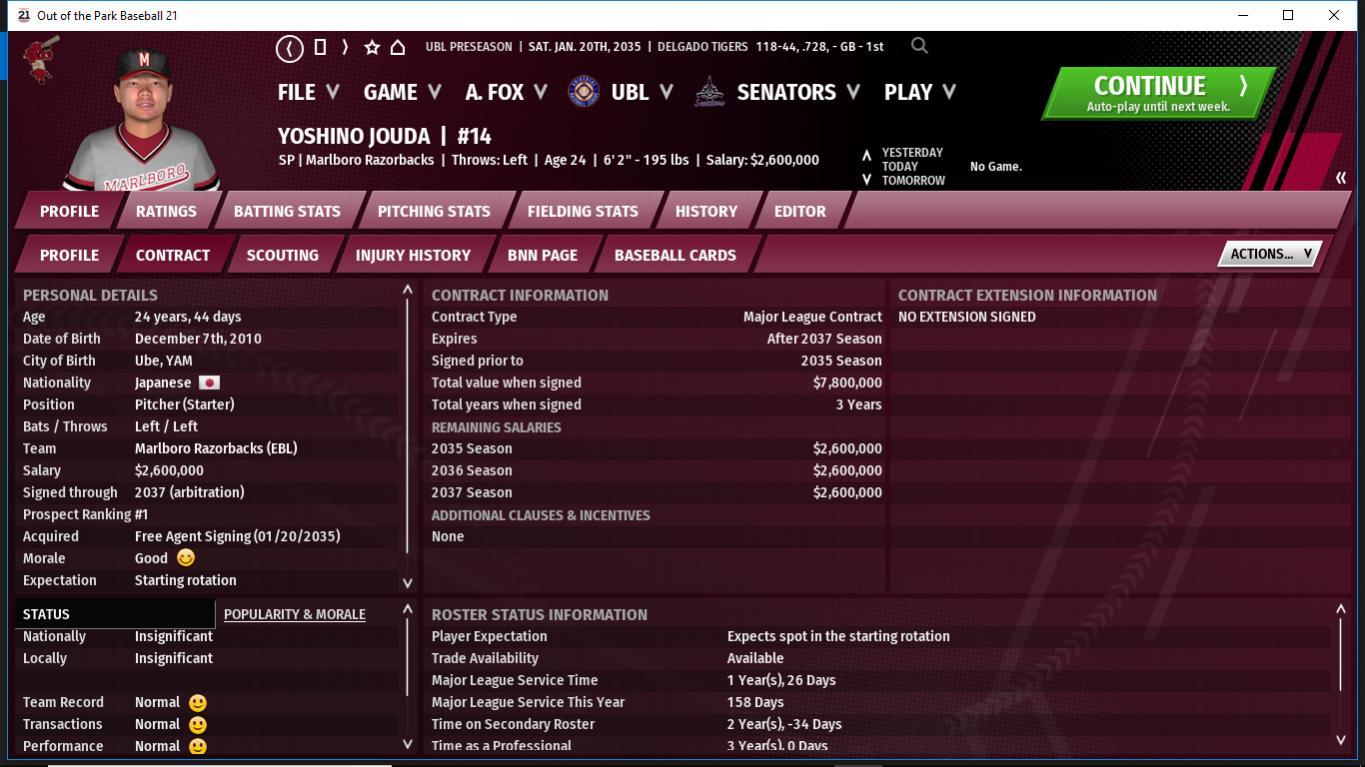
Task: Click the star bookmark icon
Action: pos(372,47)
